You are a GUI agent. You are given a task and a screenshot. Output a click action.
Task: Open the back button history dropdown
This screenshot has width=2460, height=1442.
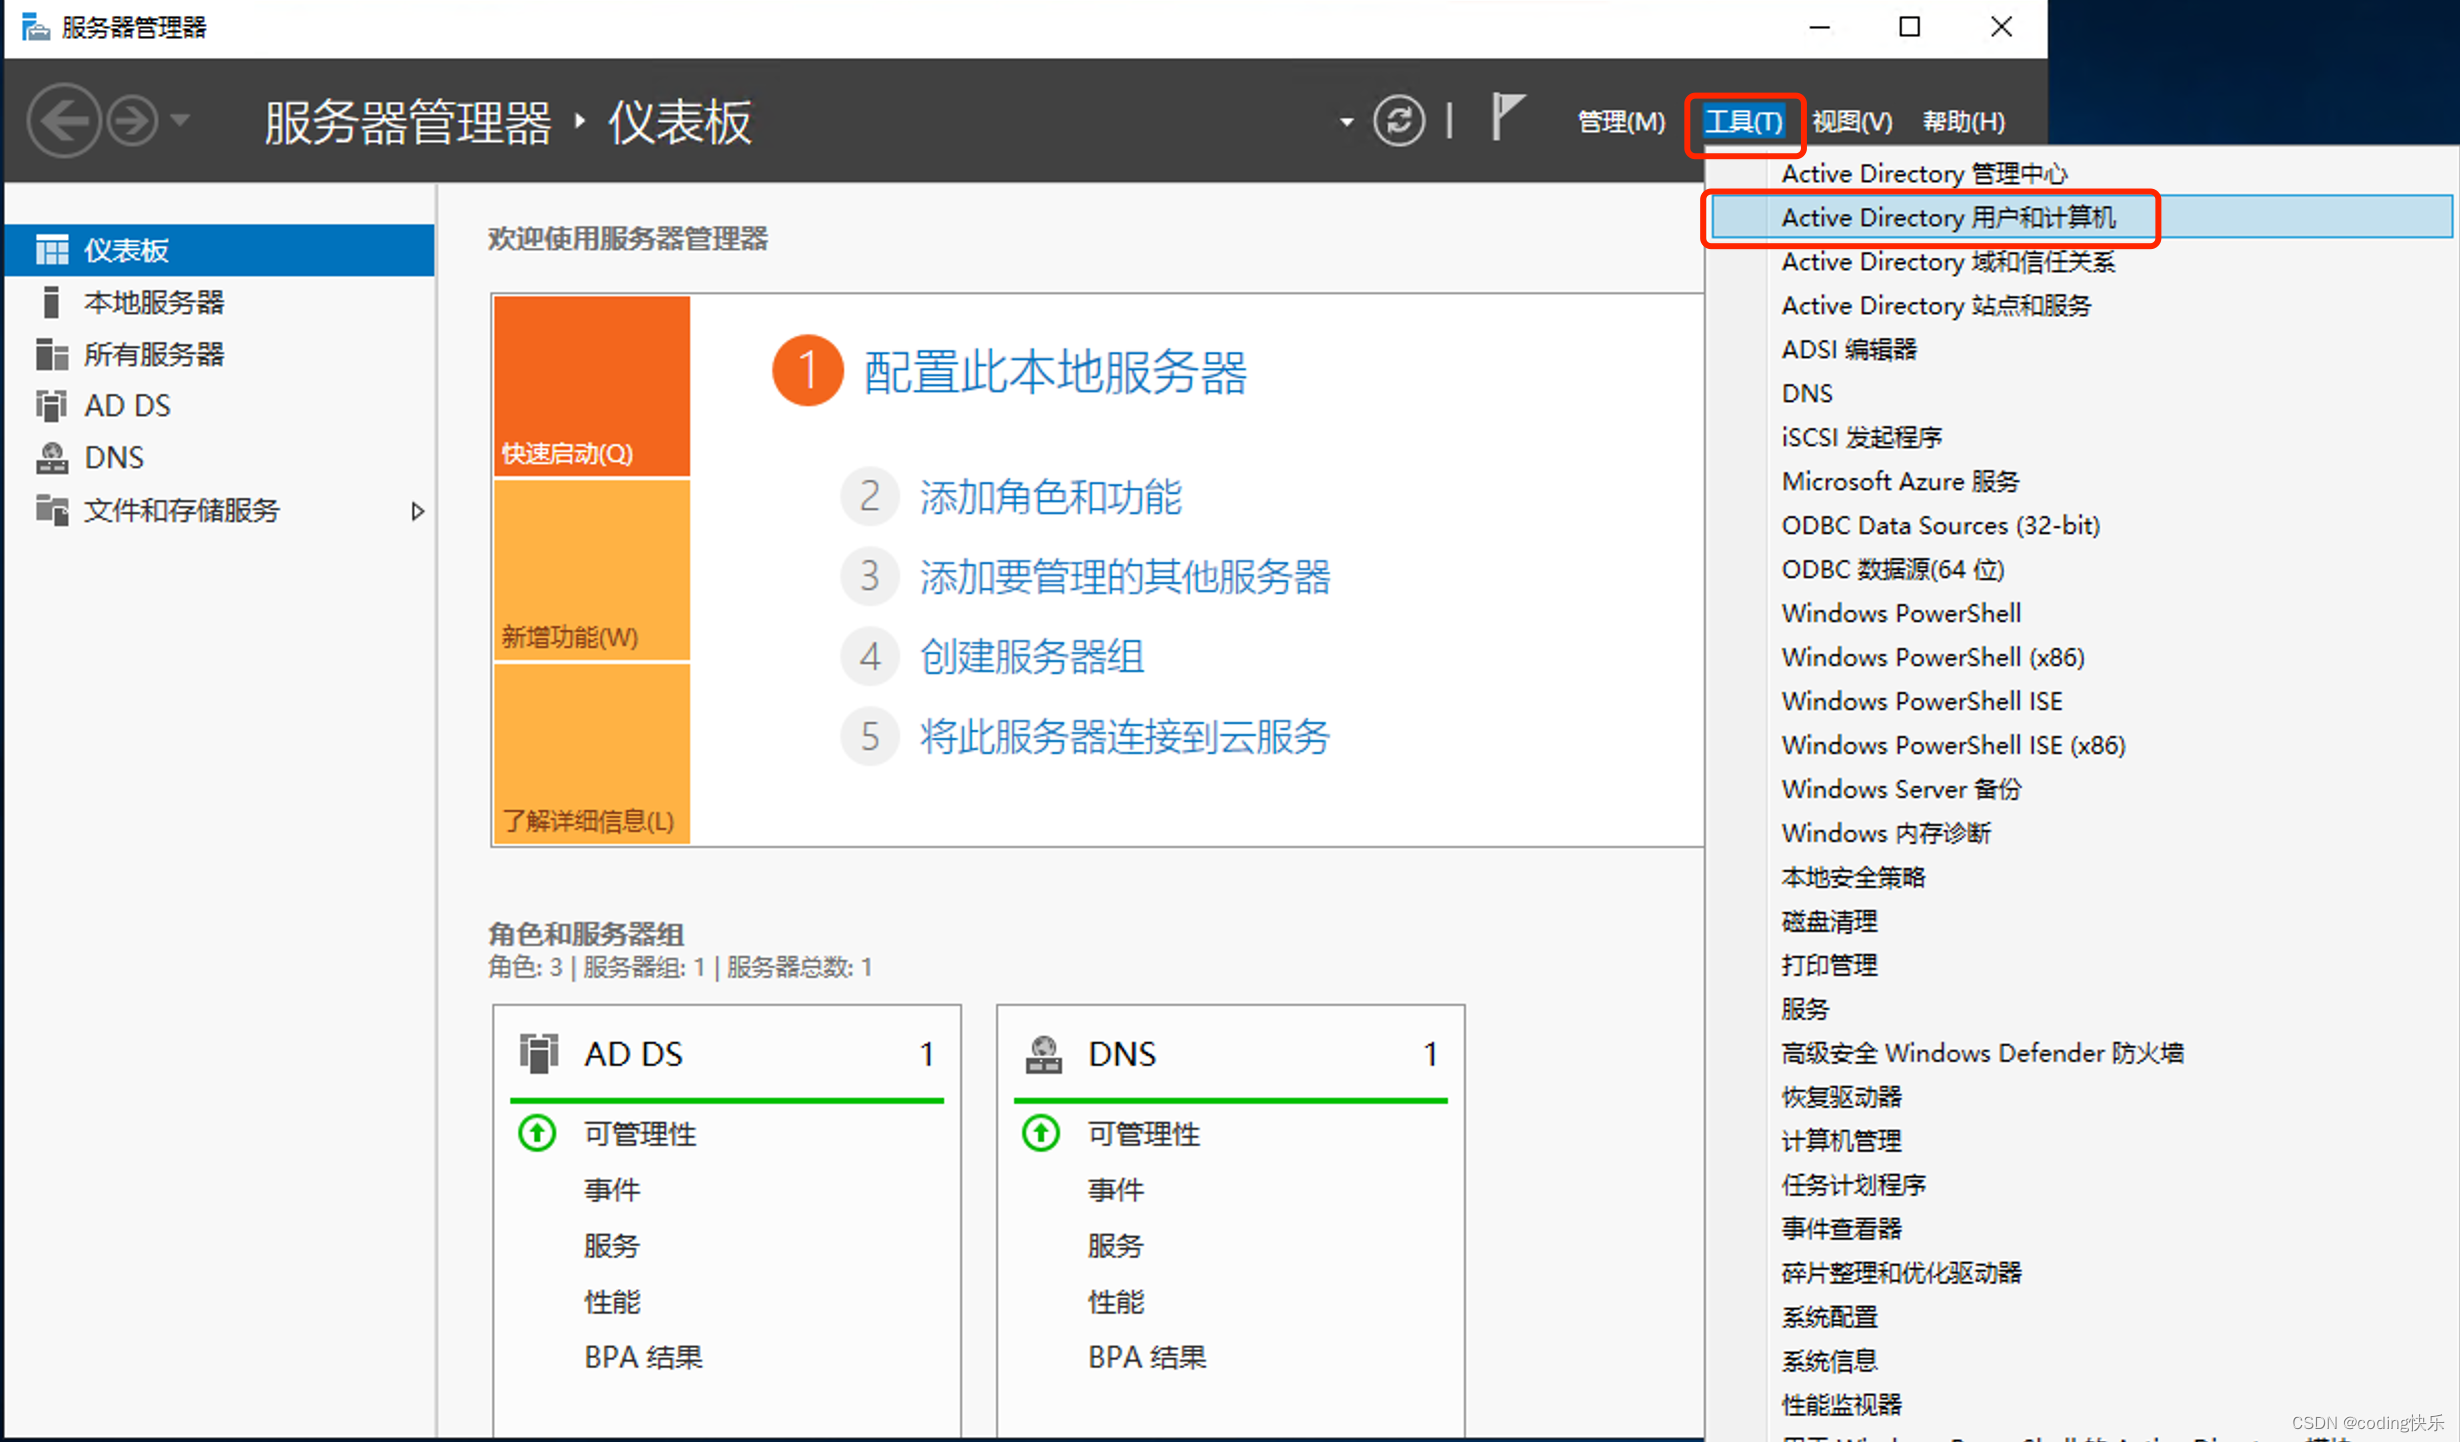(180, 119)
